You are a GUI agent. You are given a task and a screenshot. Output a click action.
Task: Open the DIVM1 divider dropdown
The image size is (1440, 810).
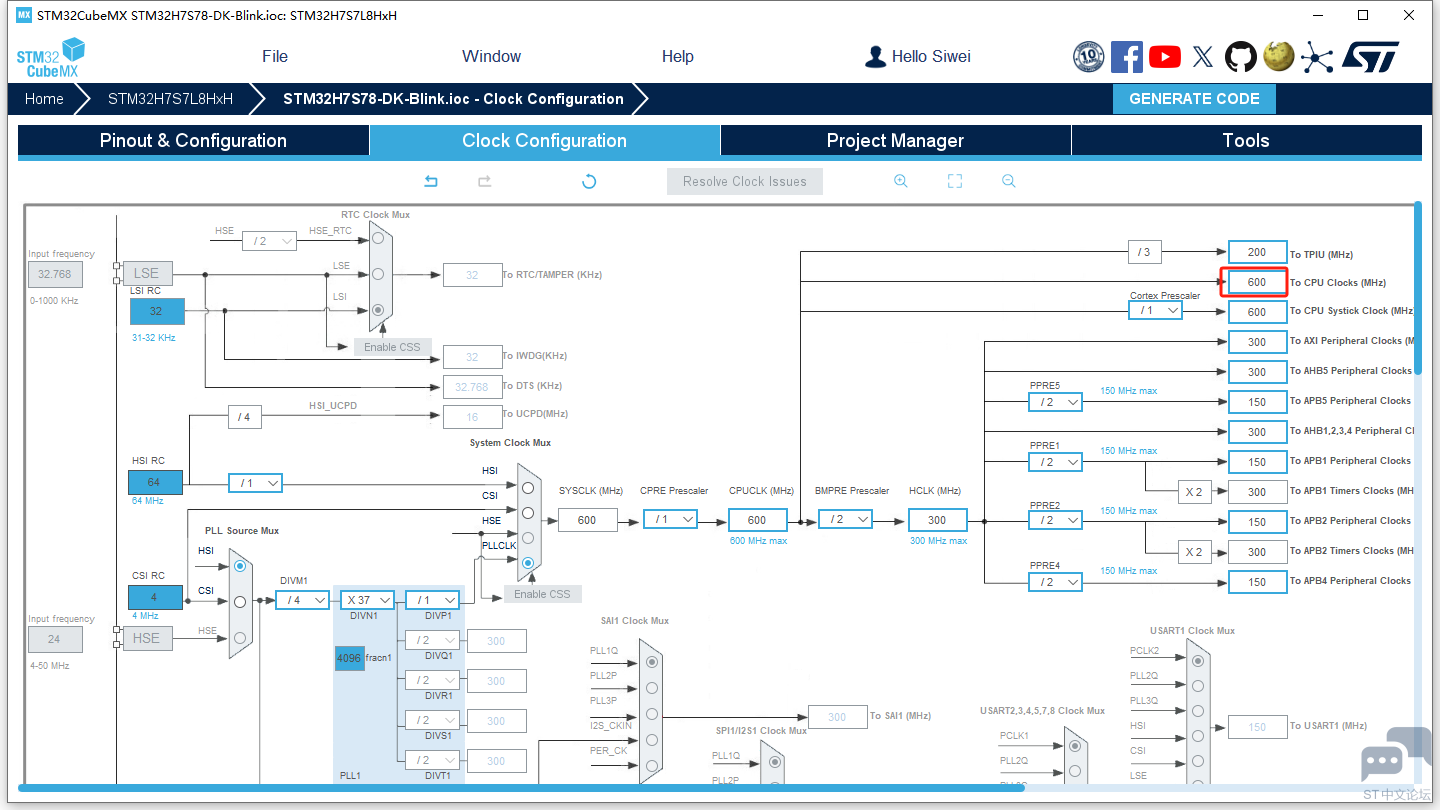pyautogui.click(x=302, y=600)
